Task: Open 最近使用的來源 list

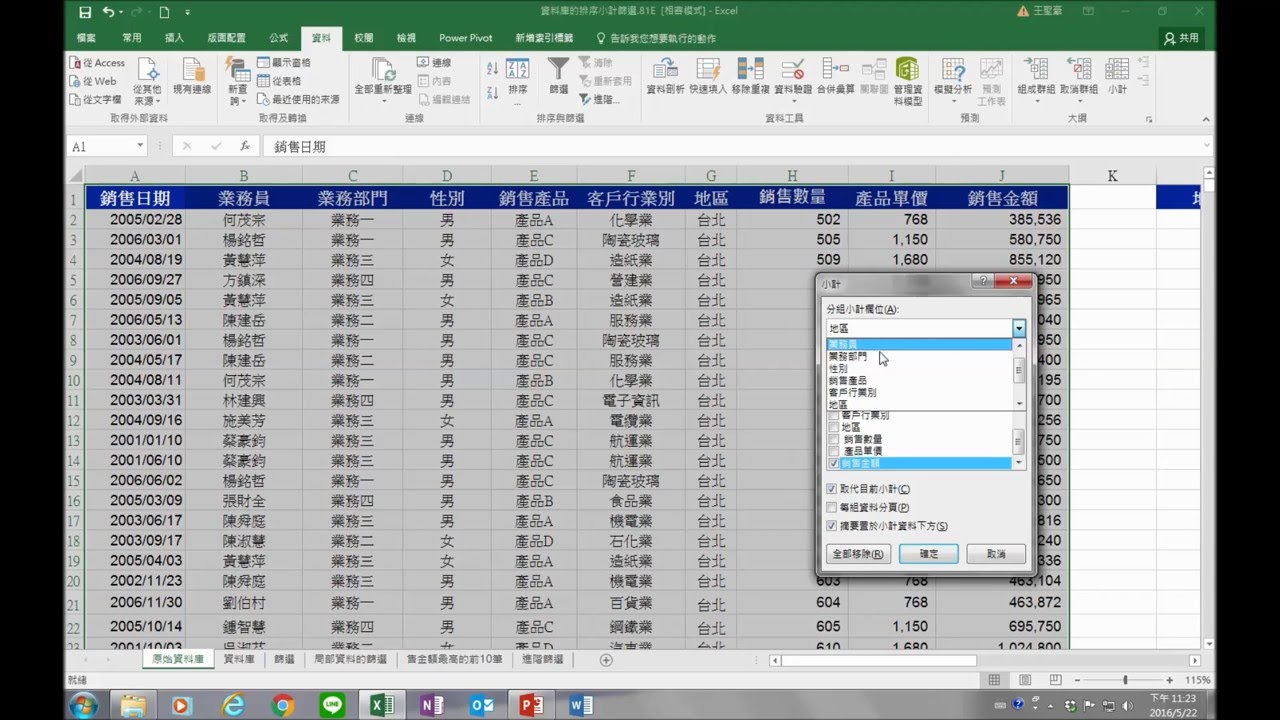Action: [x=297, y=99]
